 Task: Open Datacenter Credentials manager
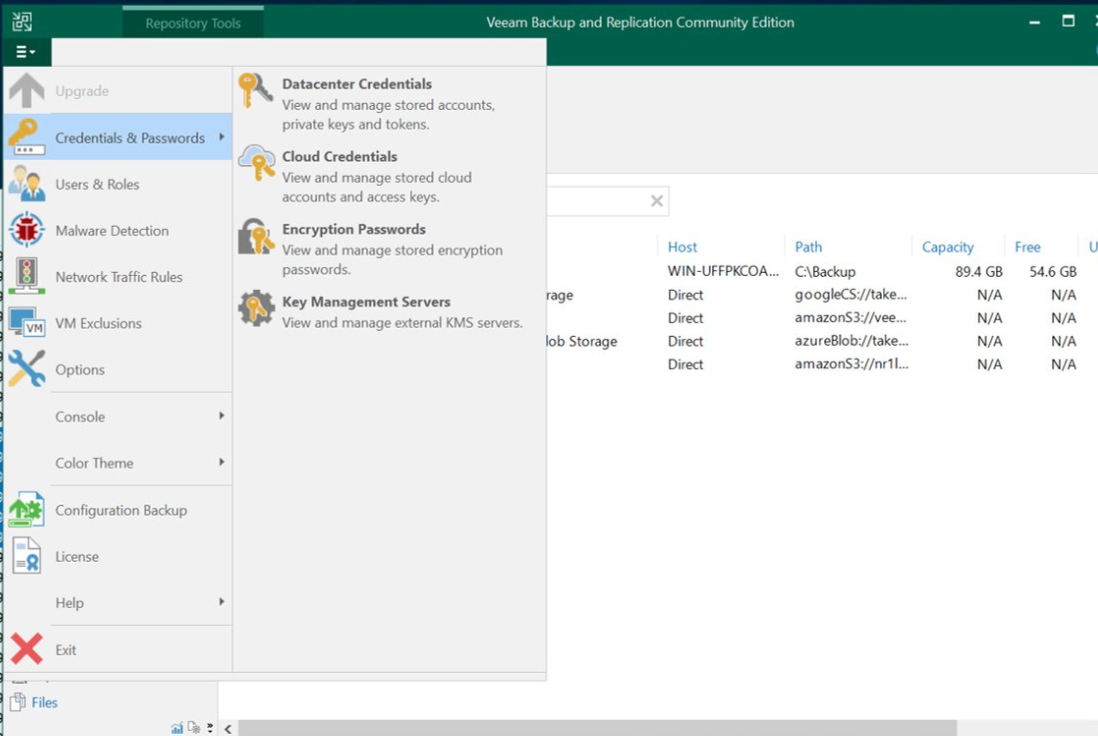click(389, 103)
